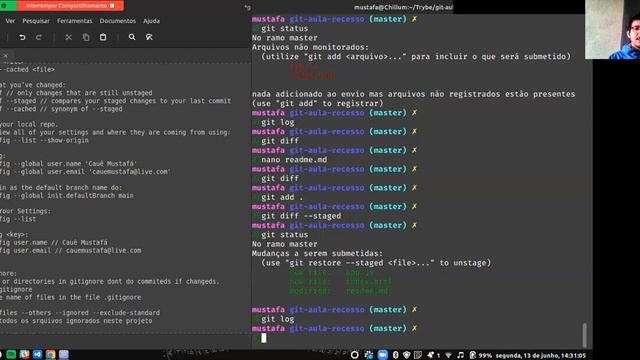Click line 'user.email // cauemustafa@live.com'
640x360 pixels.
click(x=70, y=251)
